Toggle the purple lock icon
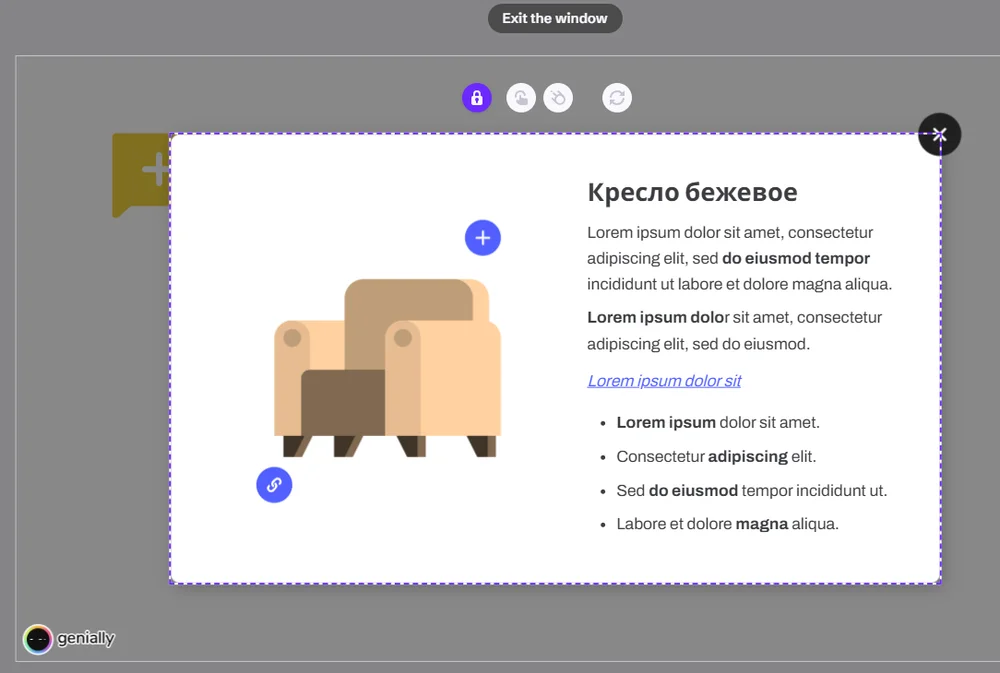 477,98
